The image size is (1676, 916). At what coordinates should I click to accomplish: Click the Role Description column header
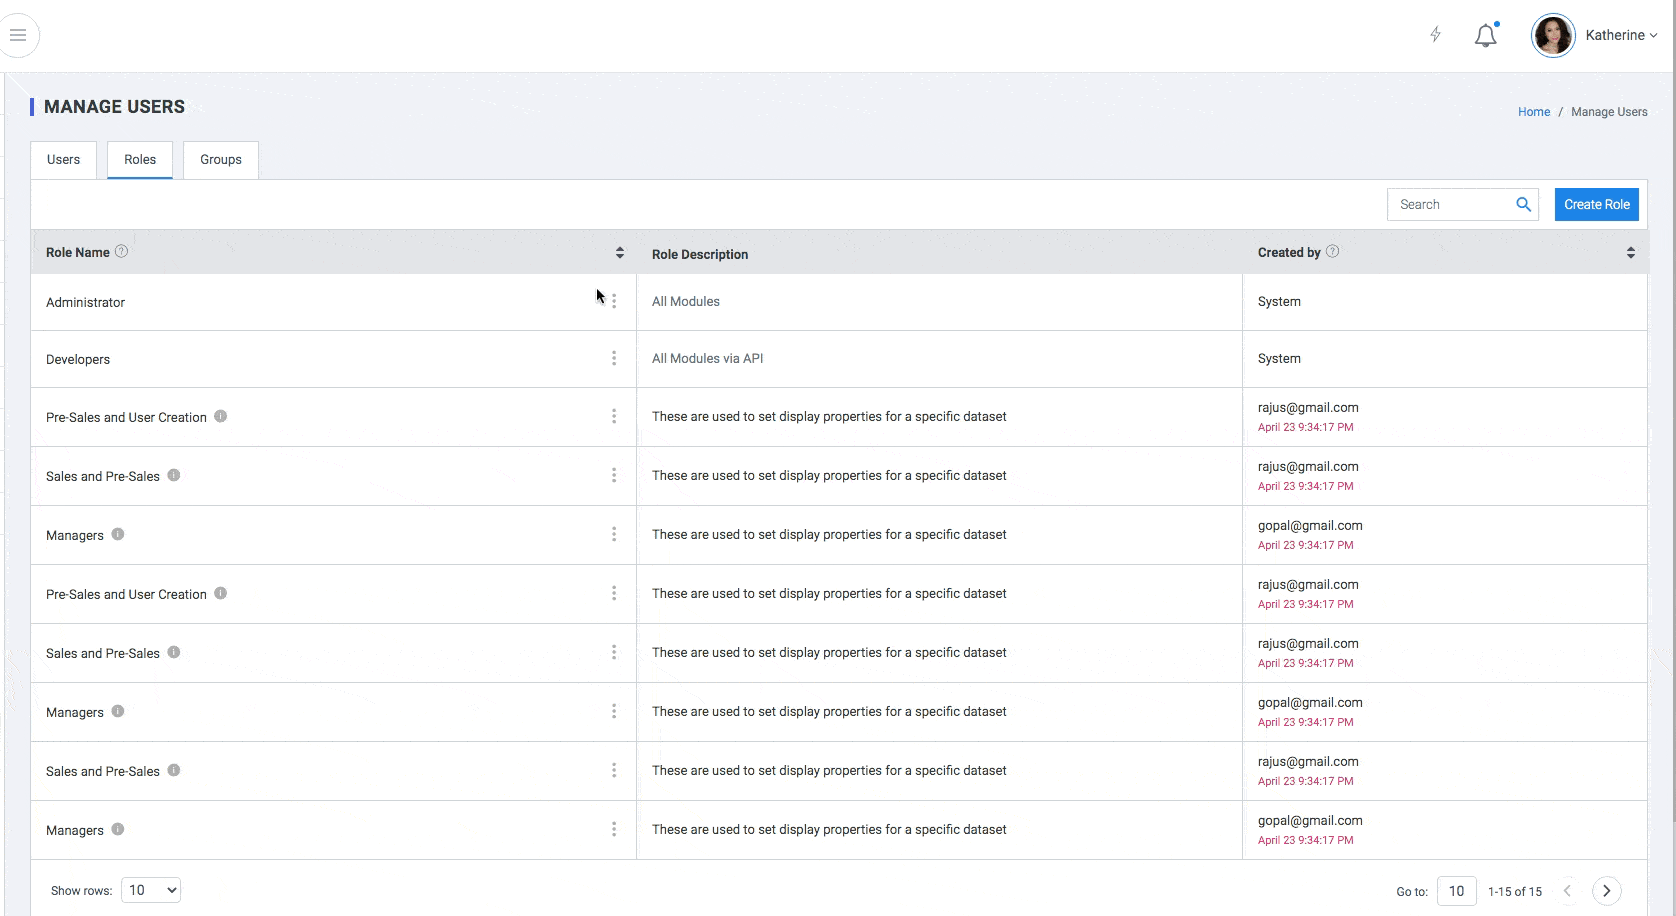pos(700,254)
